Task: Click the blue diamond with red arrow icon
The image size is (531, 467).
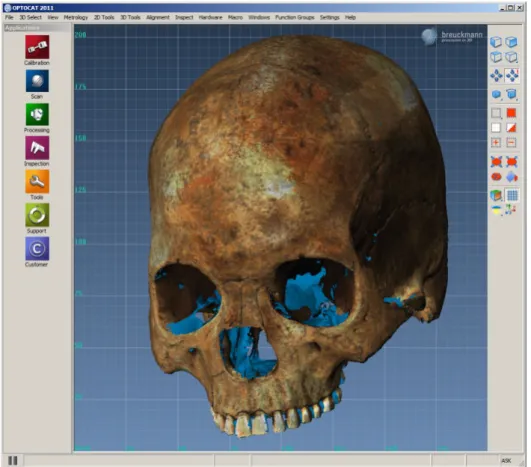Action: 512,176
